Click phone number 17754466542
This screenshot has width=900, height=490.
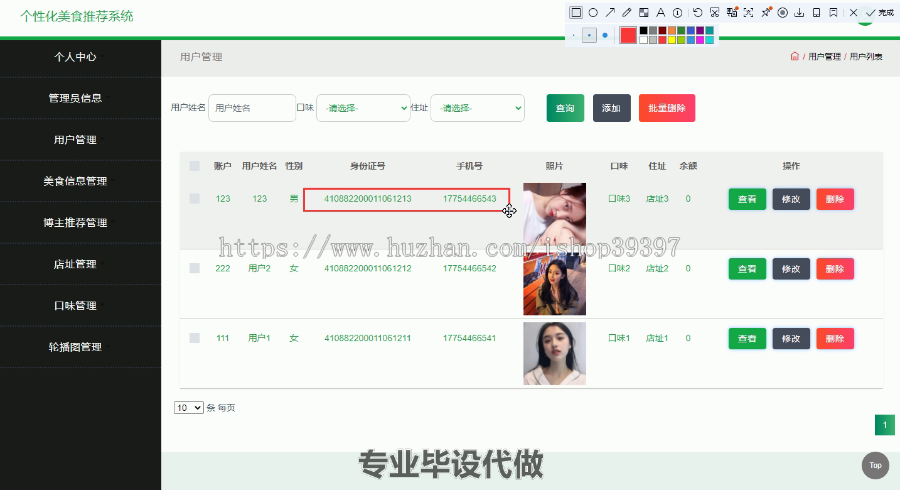(469, 268)
